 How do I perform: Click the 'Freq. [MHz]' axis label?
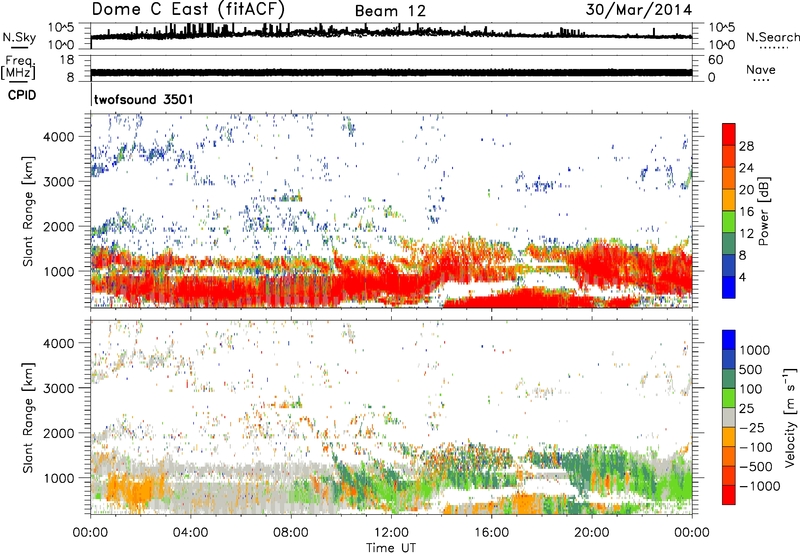tap(18, 67)
